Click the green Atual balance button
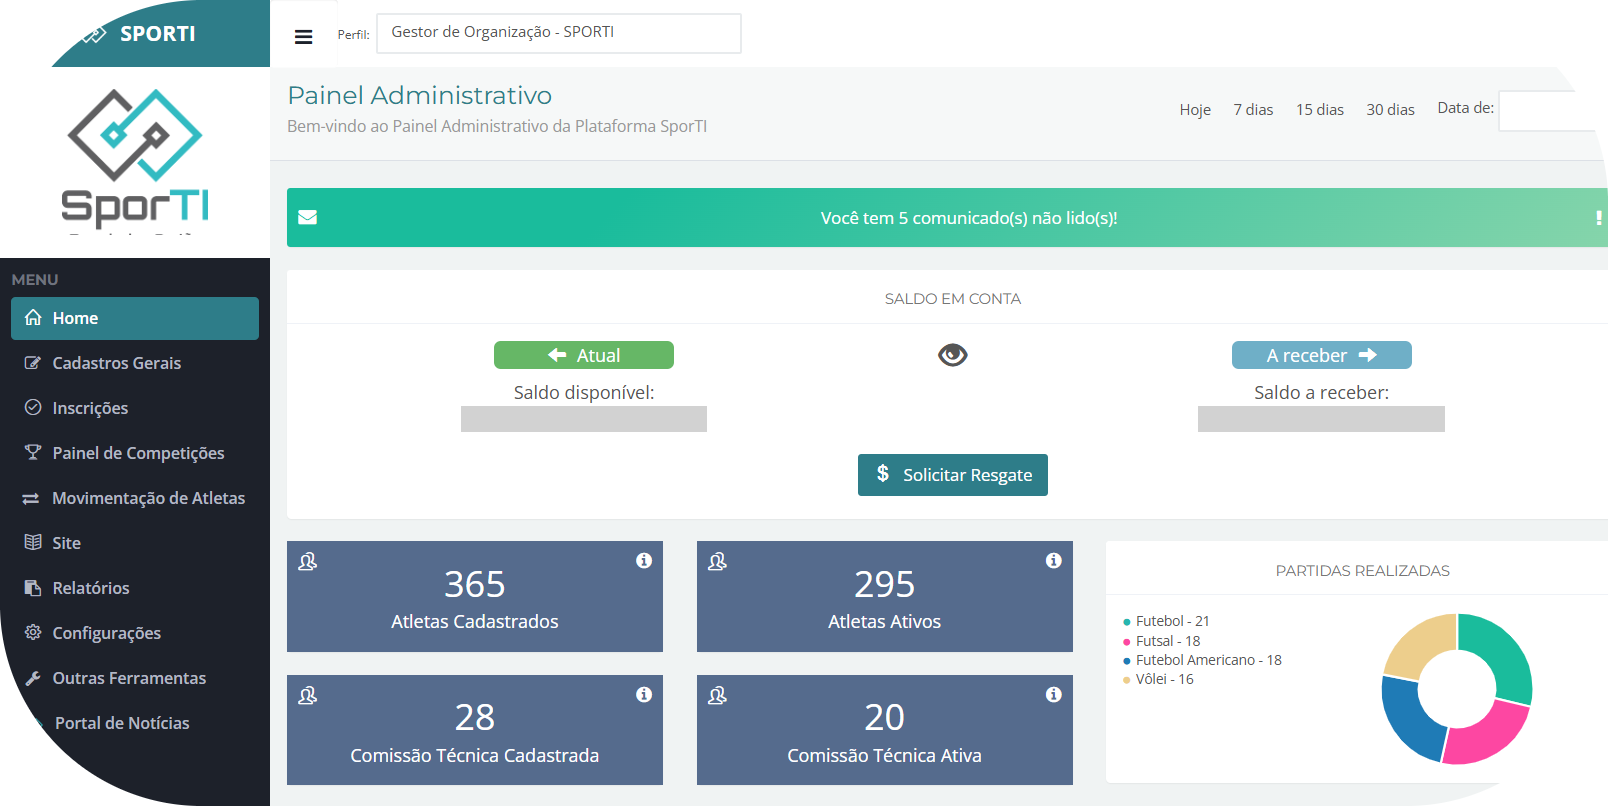The height and width of the screenshot is (806, 1608). tap(583, 355)
